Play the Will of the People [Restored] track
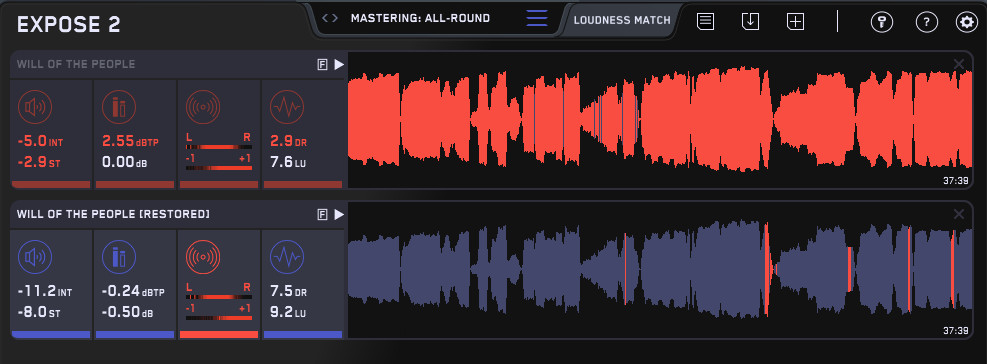The image size is (987, 364). coord(339,215)
